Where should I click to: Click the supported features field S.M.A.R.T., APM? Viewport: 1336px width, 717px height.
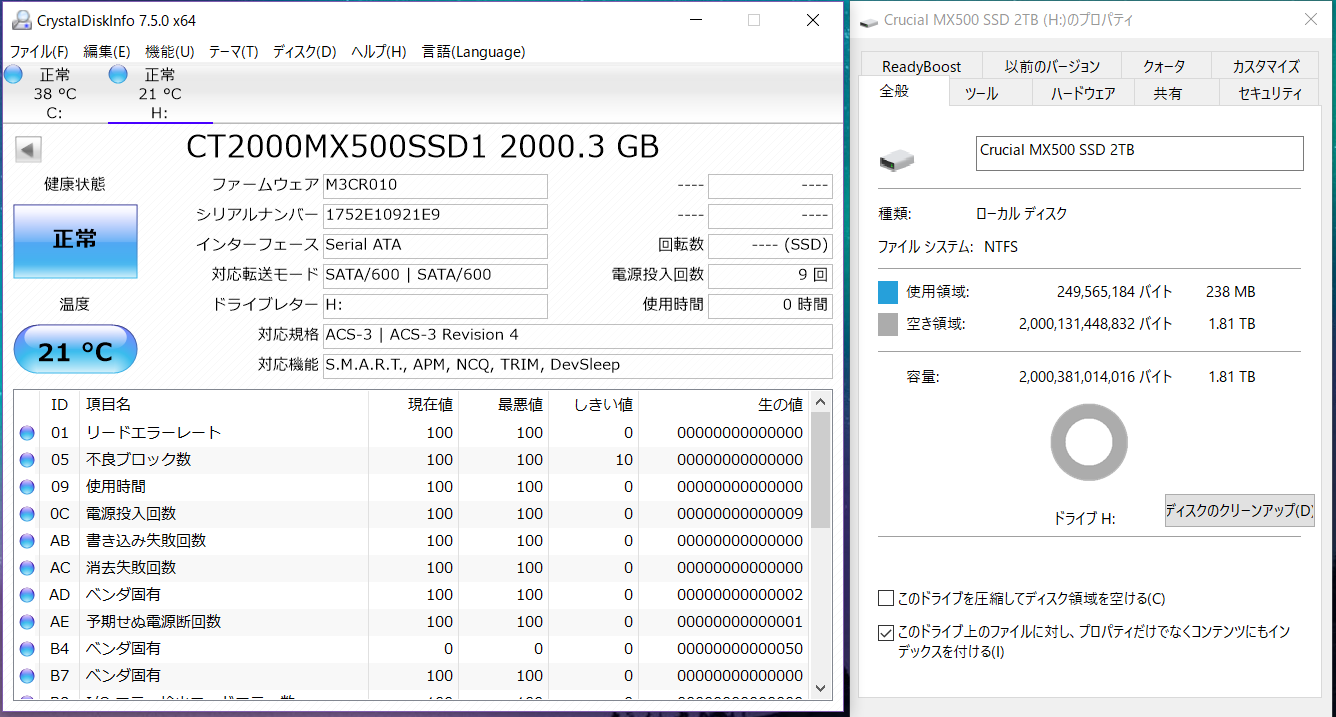(x=577, y=366)
